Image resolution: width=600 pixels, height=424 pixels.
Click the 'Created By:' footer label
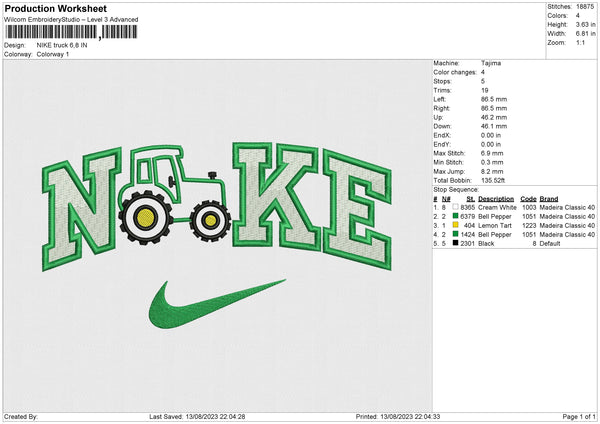[x=21, y=416]
